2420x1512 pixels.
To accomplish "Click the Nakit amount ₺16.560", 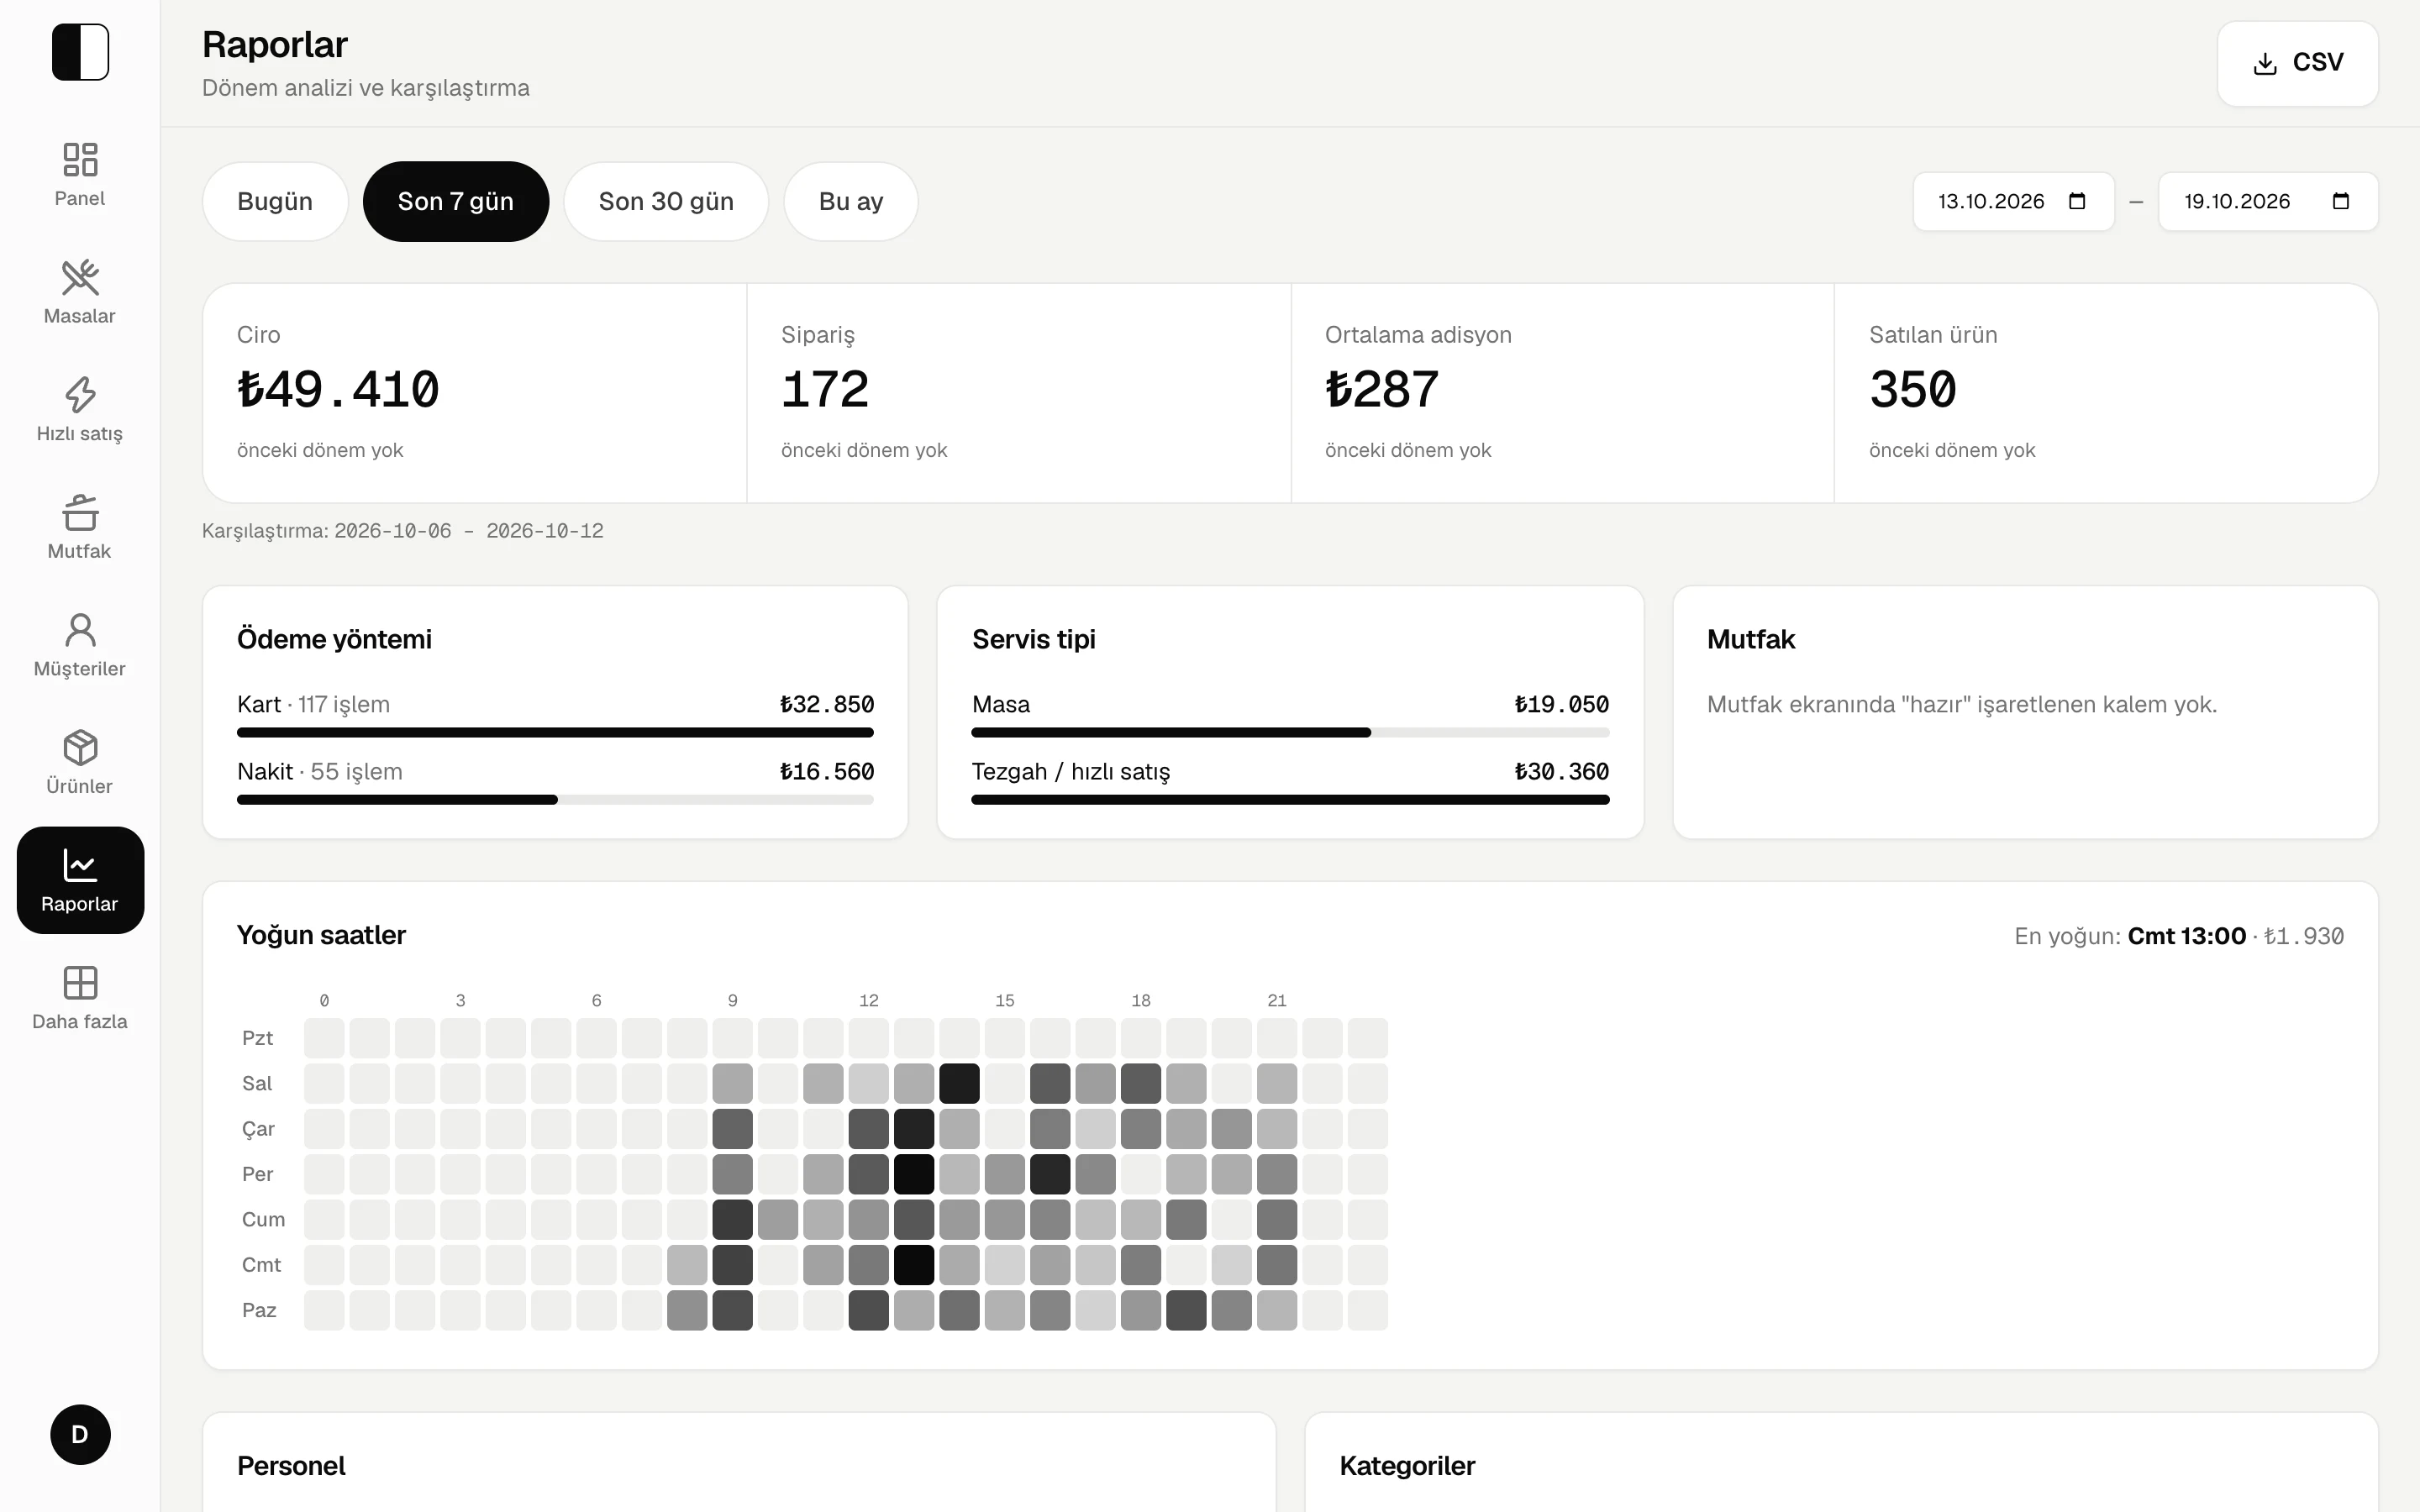I will click(827, 771).
